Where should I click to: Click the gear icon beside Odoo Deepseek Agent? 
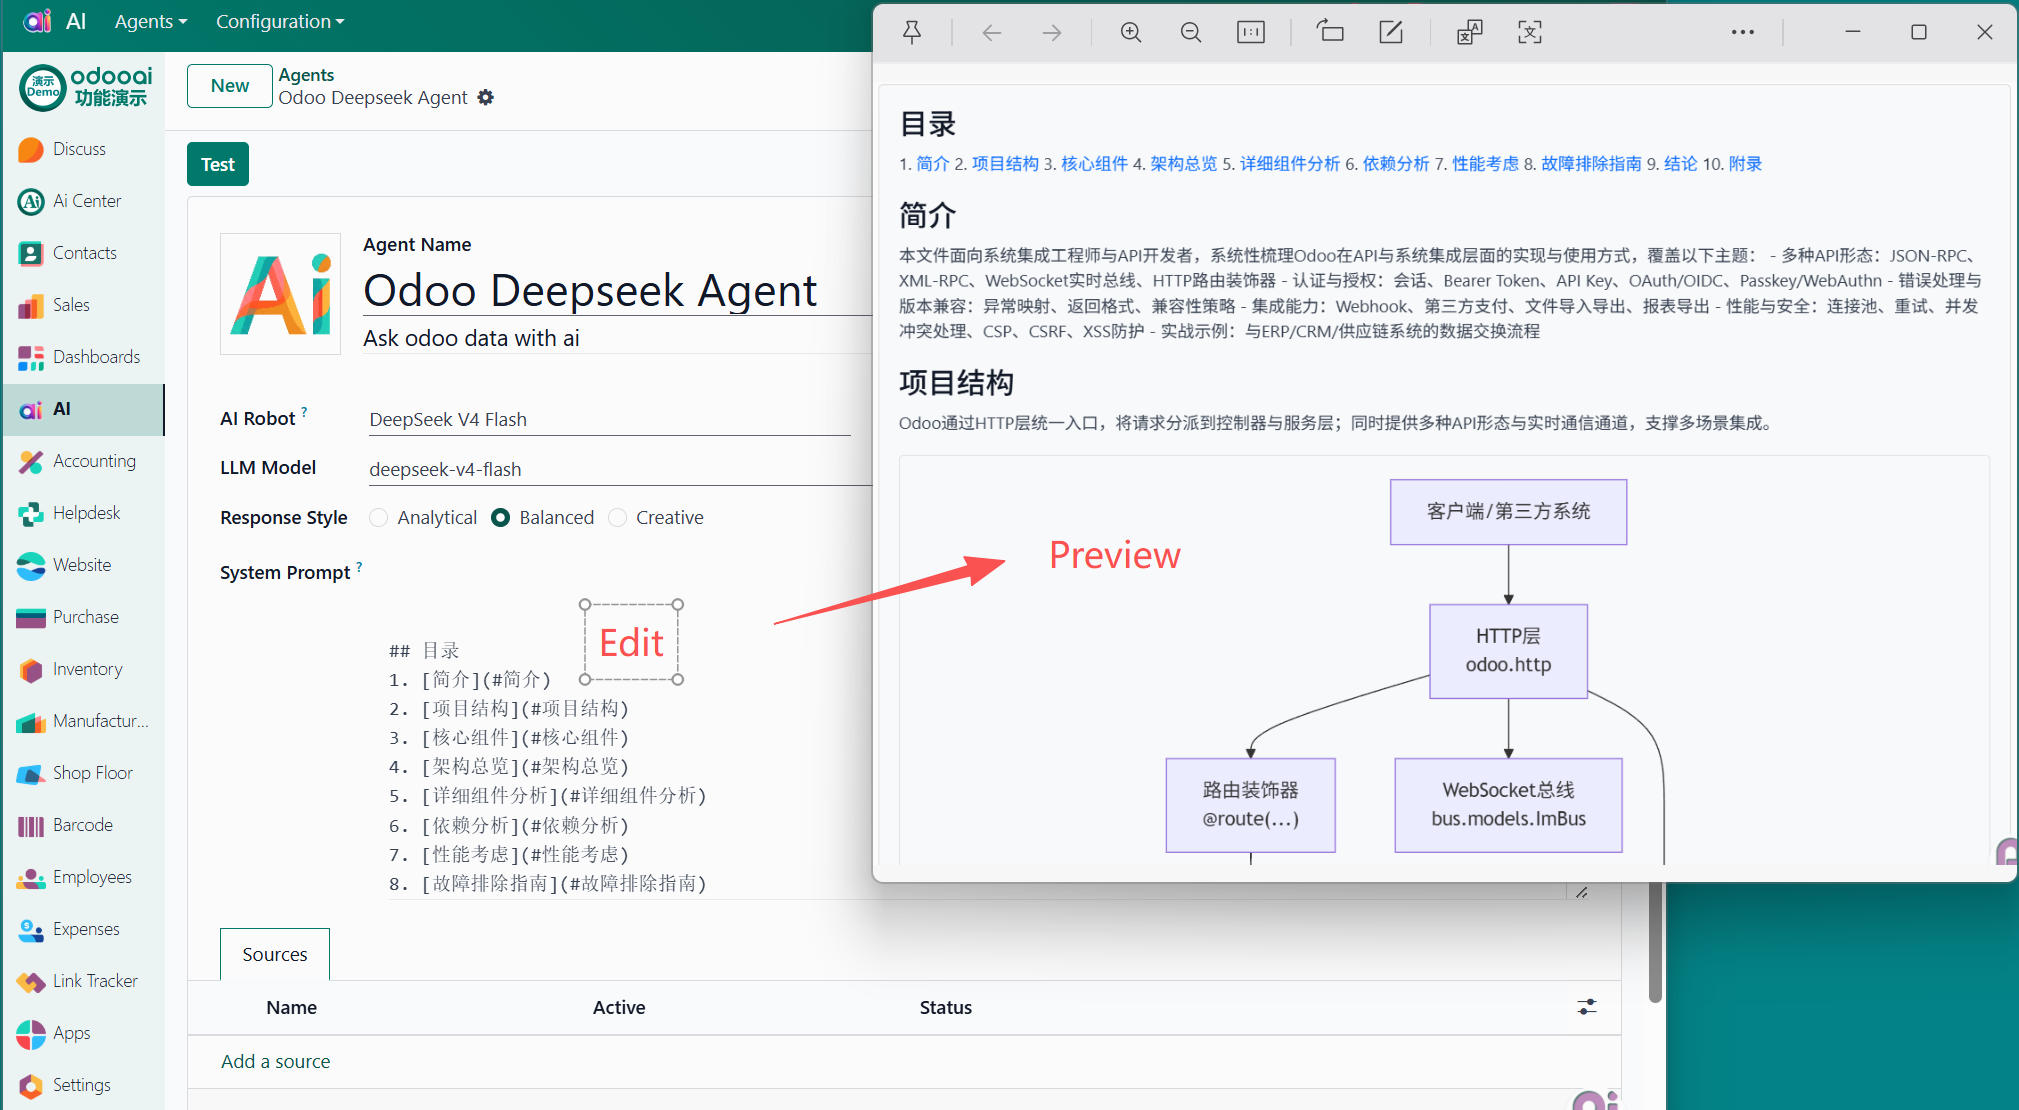click(x=486, y=97)
